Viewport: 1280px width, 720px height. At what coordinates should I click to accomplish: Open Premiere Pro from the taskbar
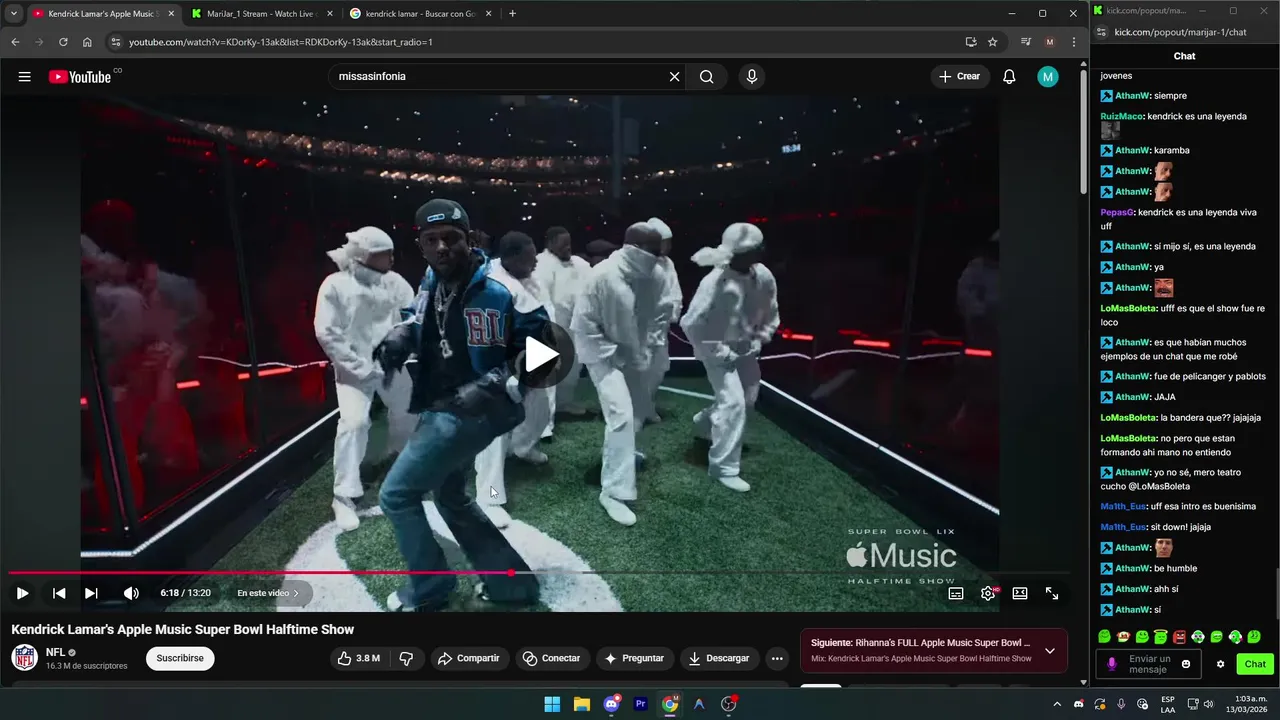(x=641, y=704)
